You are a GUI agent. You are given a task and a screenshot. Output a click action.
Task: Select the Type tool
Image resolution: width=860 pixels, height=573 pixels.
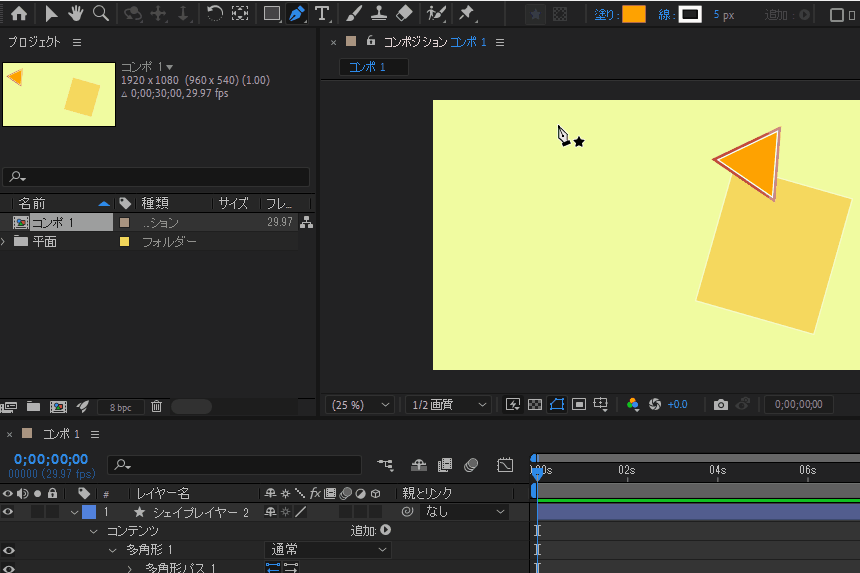pyautogui.click(x=322, y=14)
